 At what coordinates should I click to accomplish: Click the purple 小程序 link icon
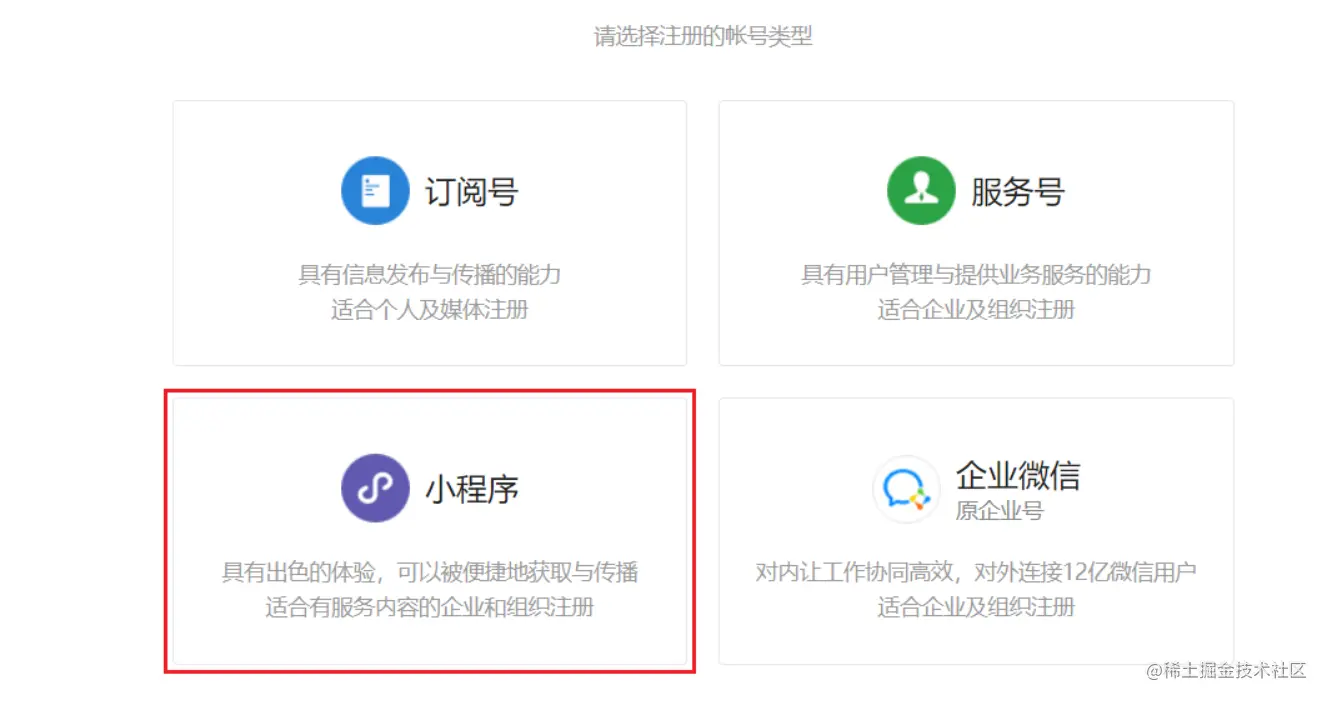375,488
